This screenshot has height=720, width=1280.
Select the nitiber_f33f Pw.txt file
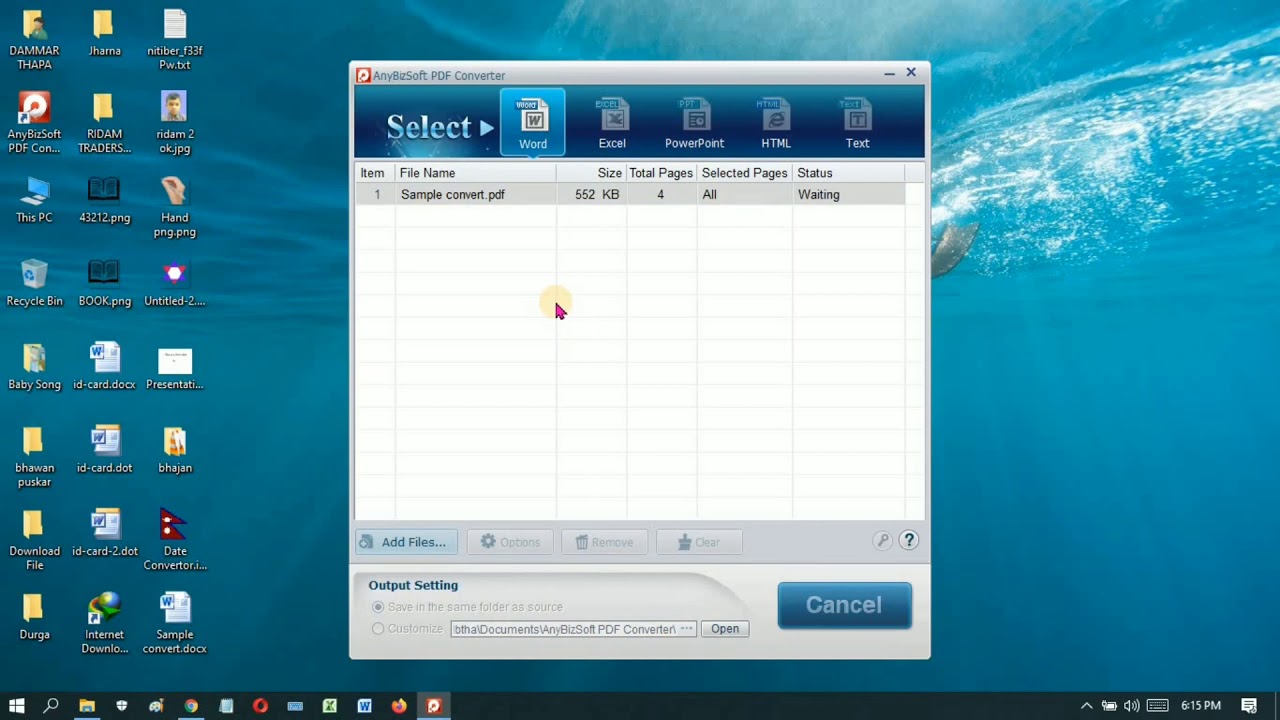[174, 41]
